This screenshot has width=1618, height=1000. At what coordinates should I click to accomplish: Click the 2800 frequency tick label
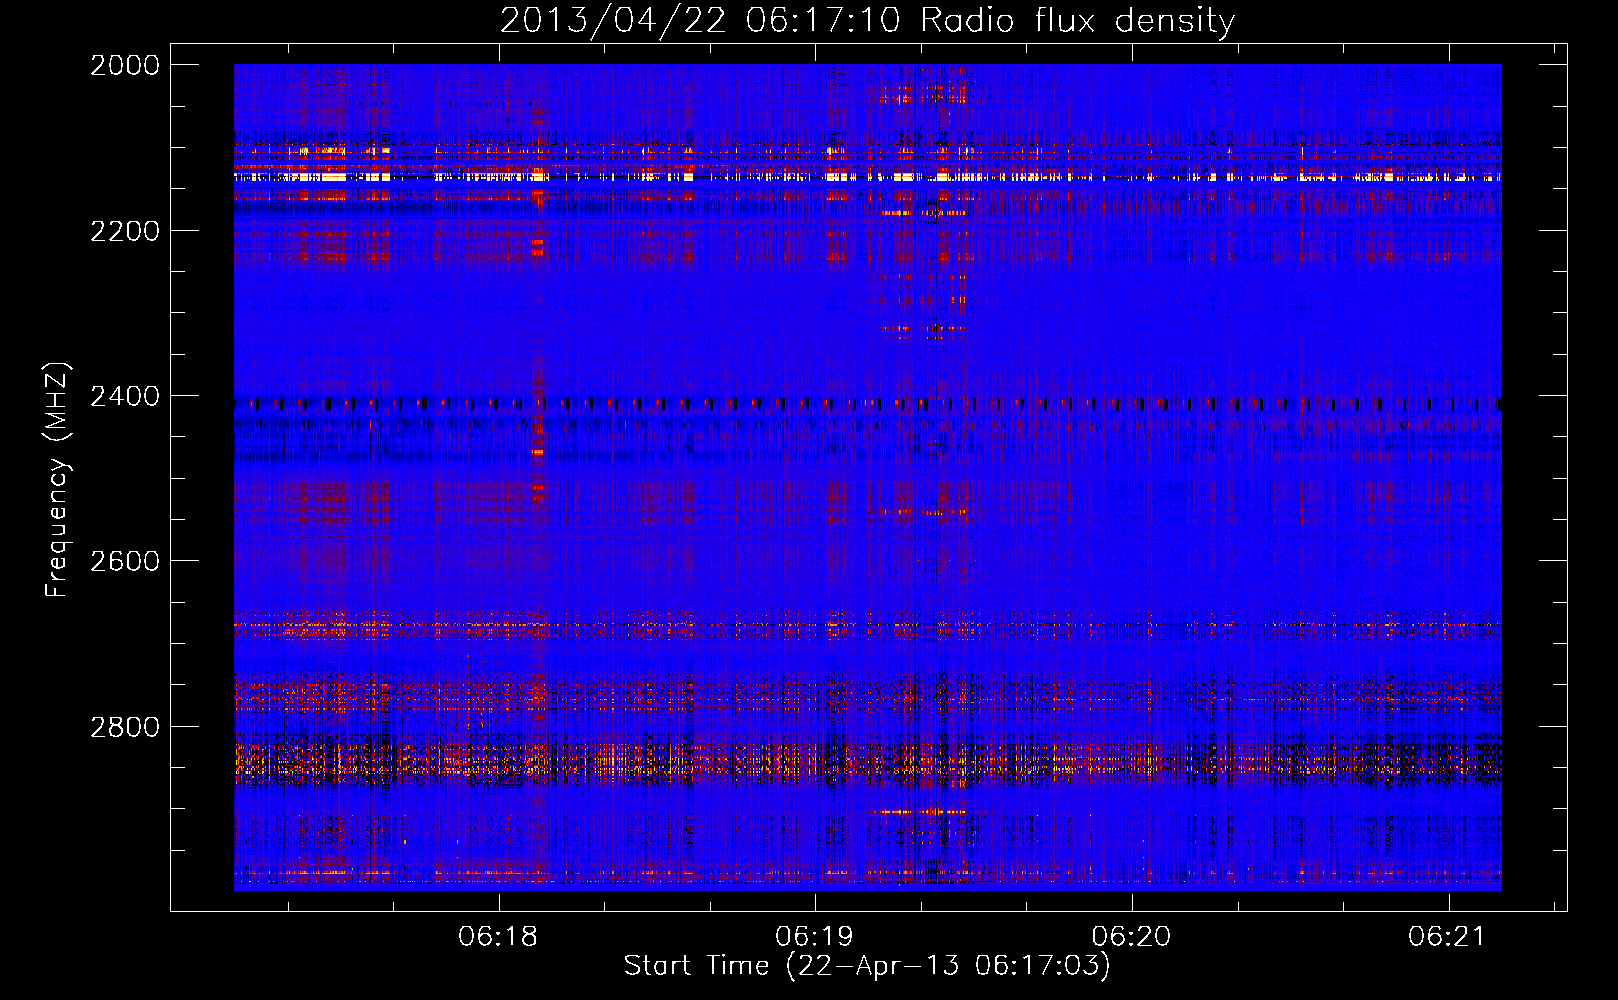point(125,727)
